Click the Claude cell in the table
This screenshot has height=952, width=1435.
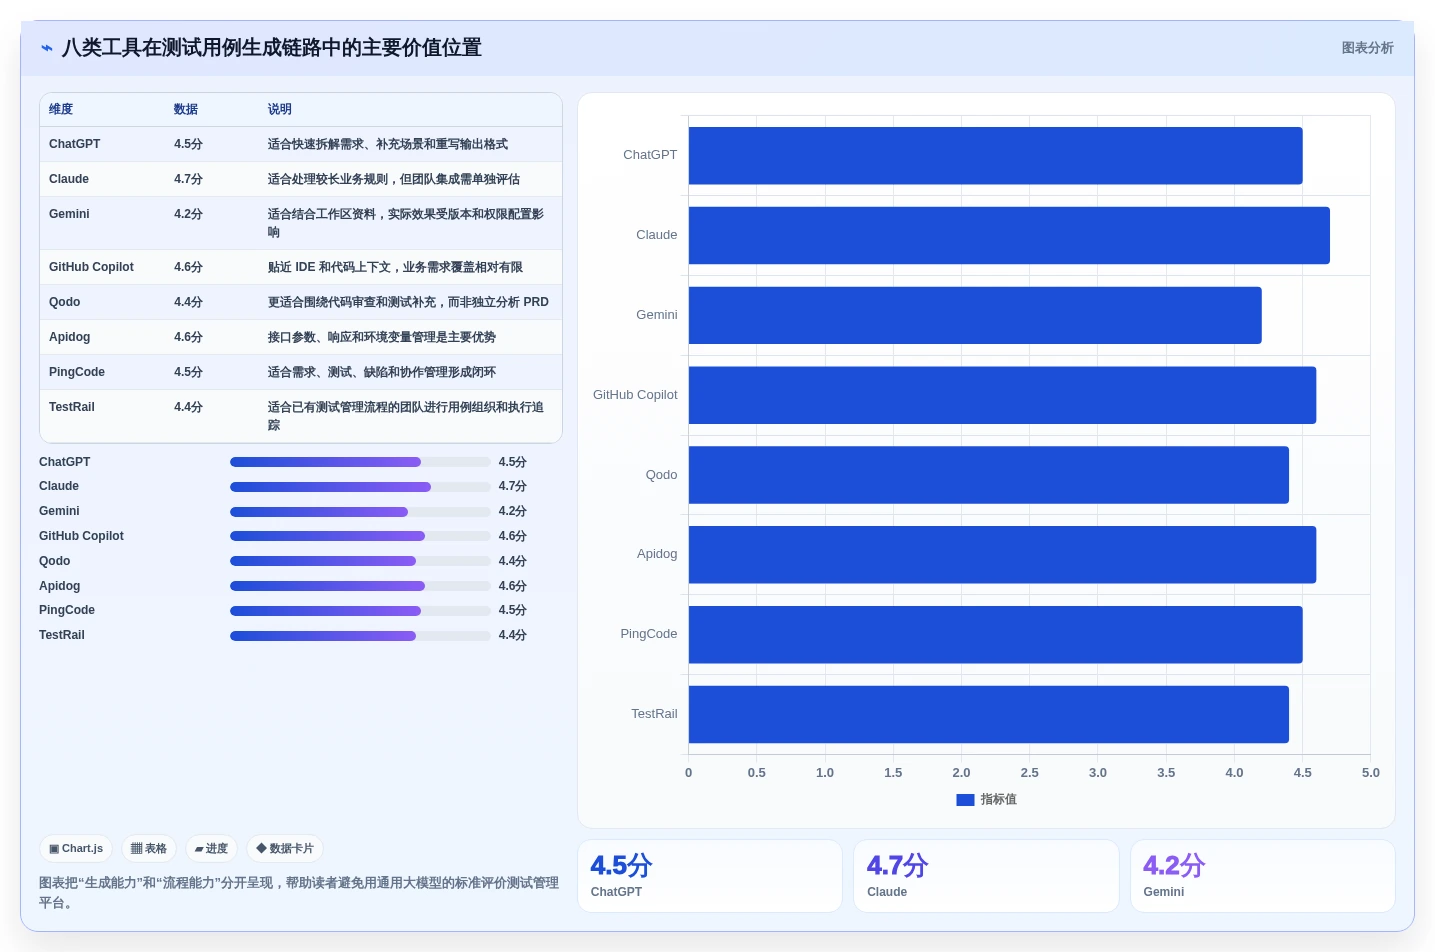pyautogui.click(x=69, y=179)
